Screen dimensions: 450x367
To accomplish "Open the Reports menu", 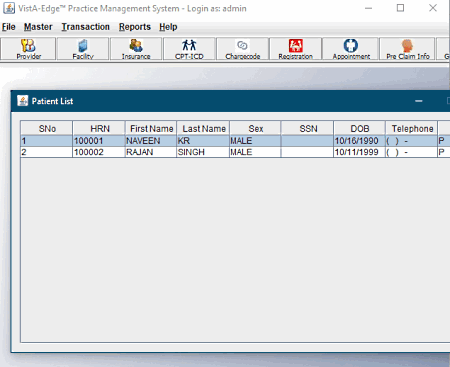I will point(135,27).
